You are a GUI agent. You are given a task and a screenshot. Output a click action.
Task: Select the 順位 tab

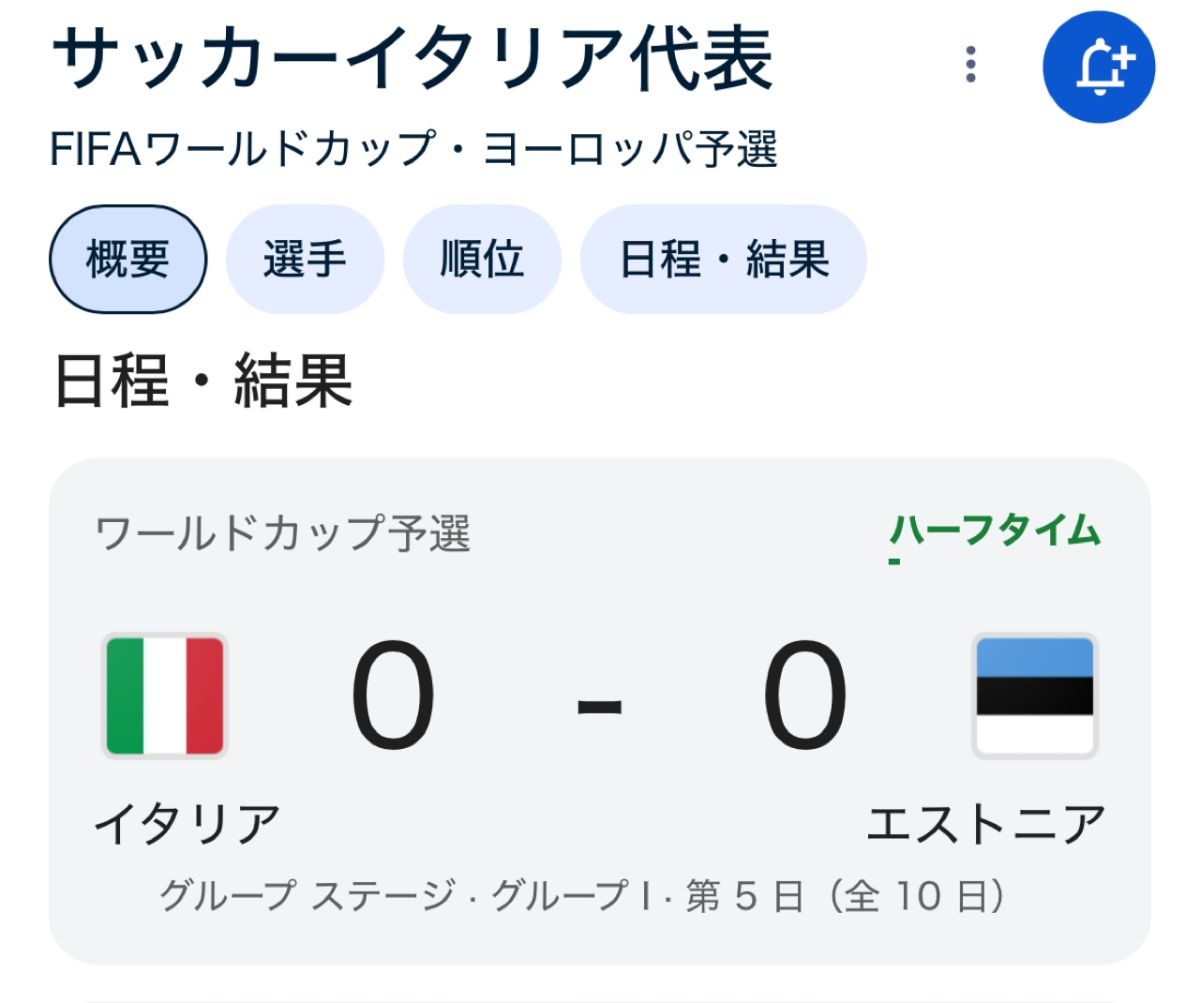[481, 260]
